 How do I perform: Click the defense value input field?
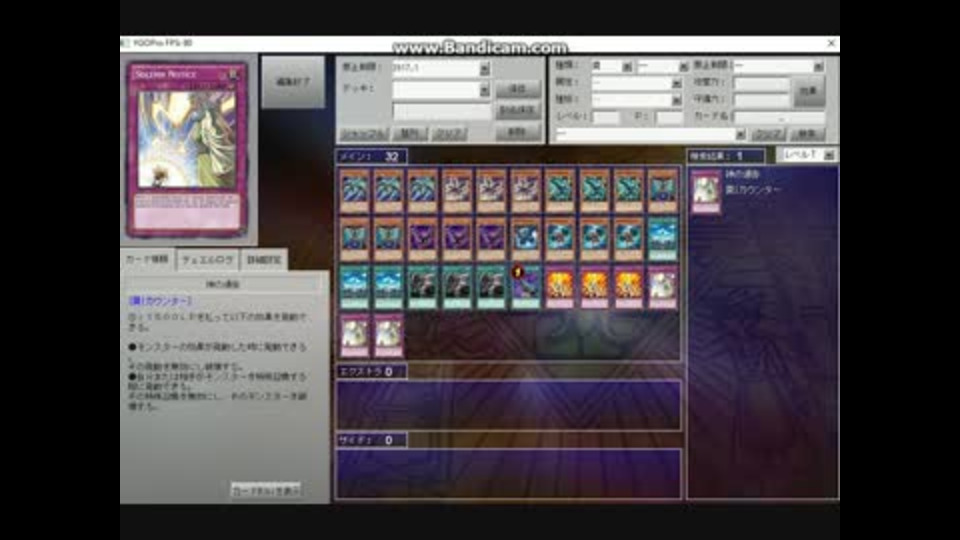762,99
